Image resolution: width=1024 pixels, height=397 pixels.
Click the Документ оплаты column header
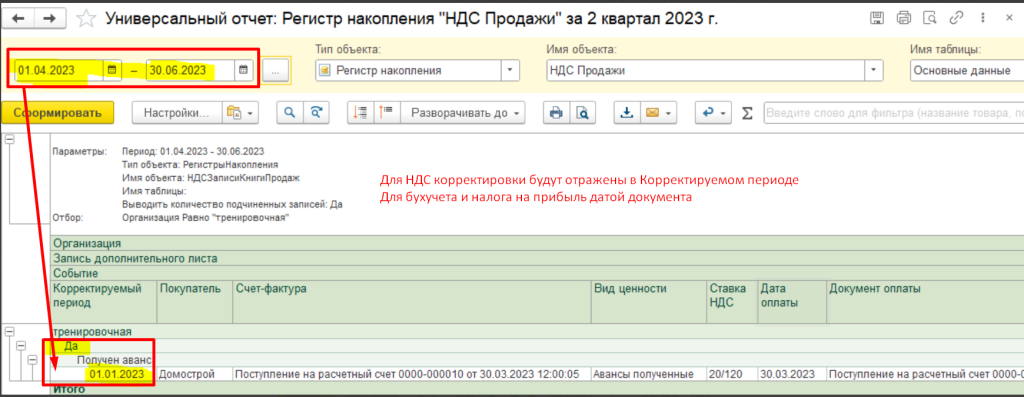925,302
